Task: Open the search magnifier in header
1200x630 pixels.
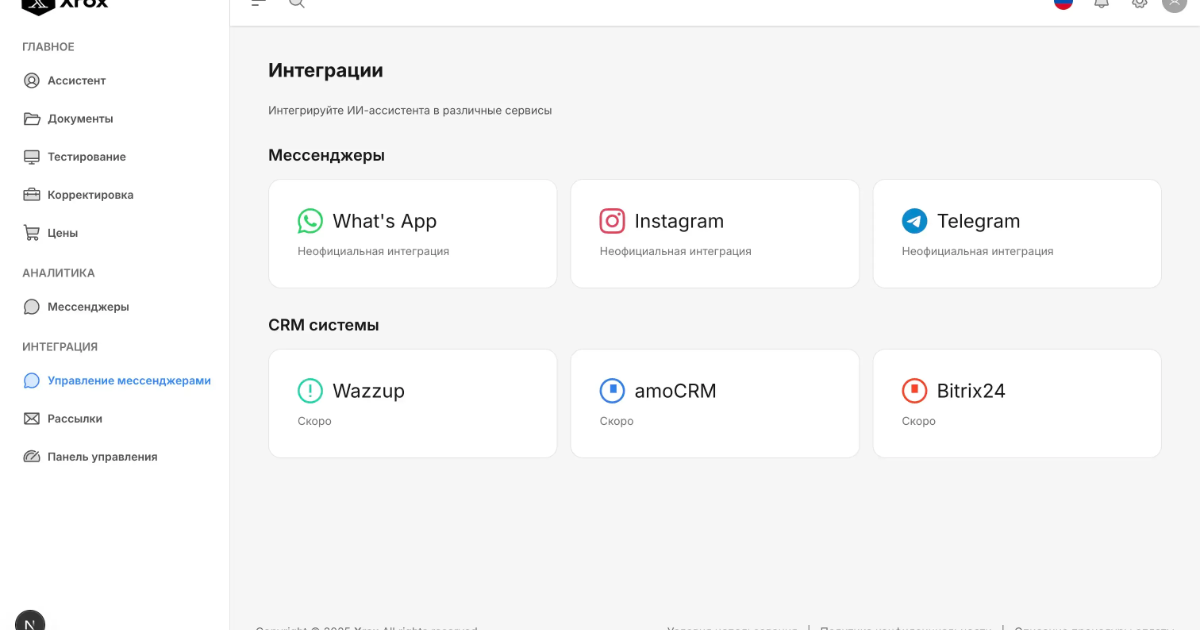Action: pyautogui.click(x=296, y=3)
